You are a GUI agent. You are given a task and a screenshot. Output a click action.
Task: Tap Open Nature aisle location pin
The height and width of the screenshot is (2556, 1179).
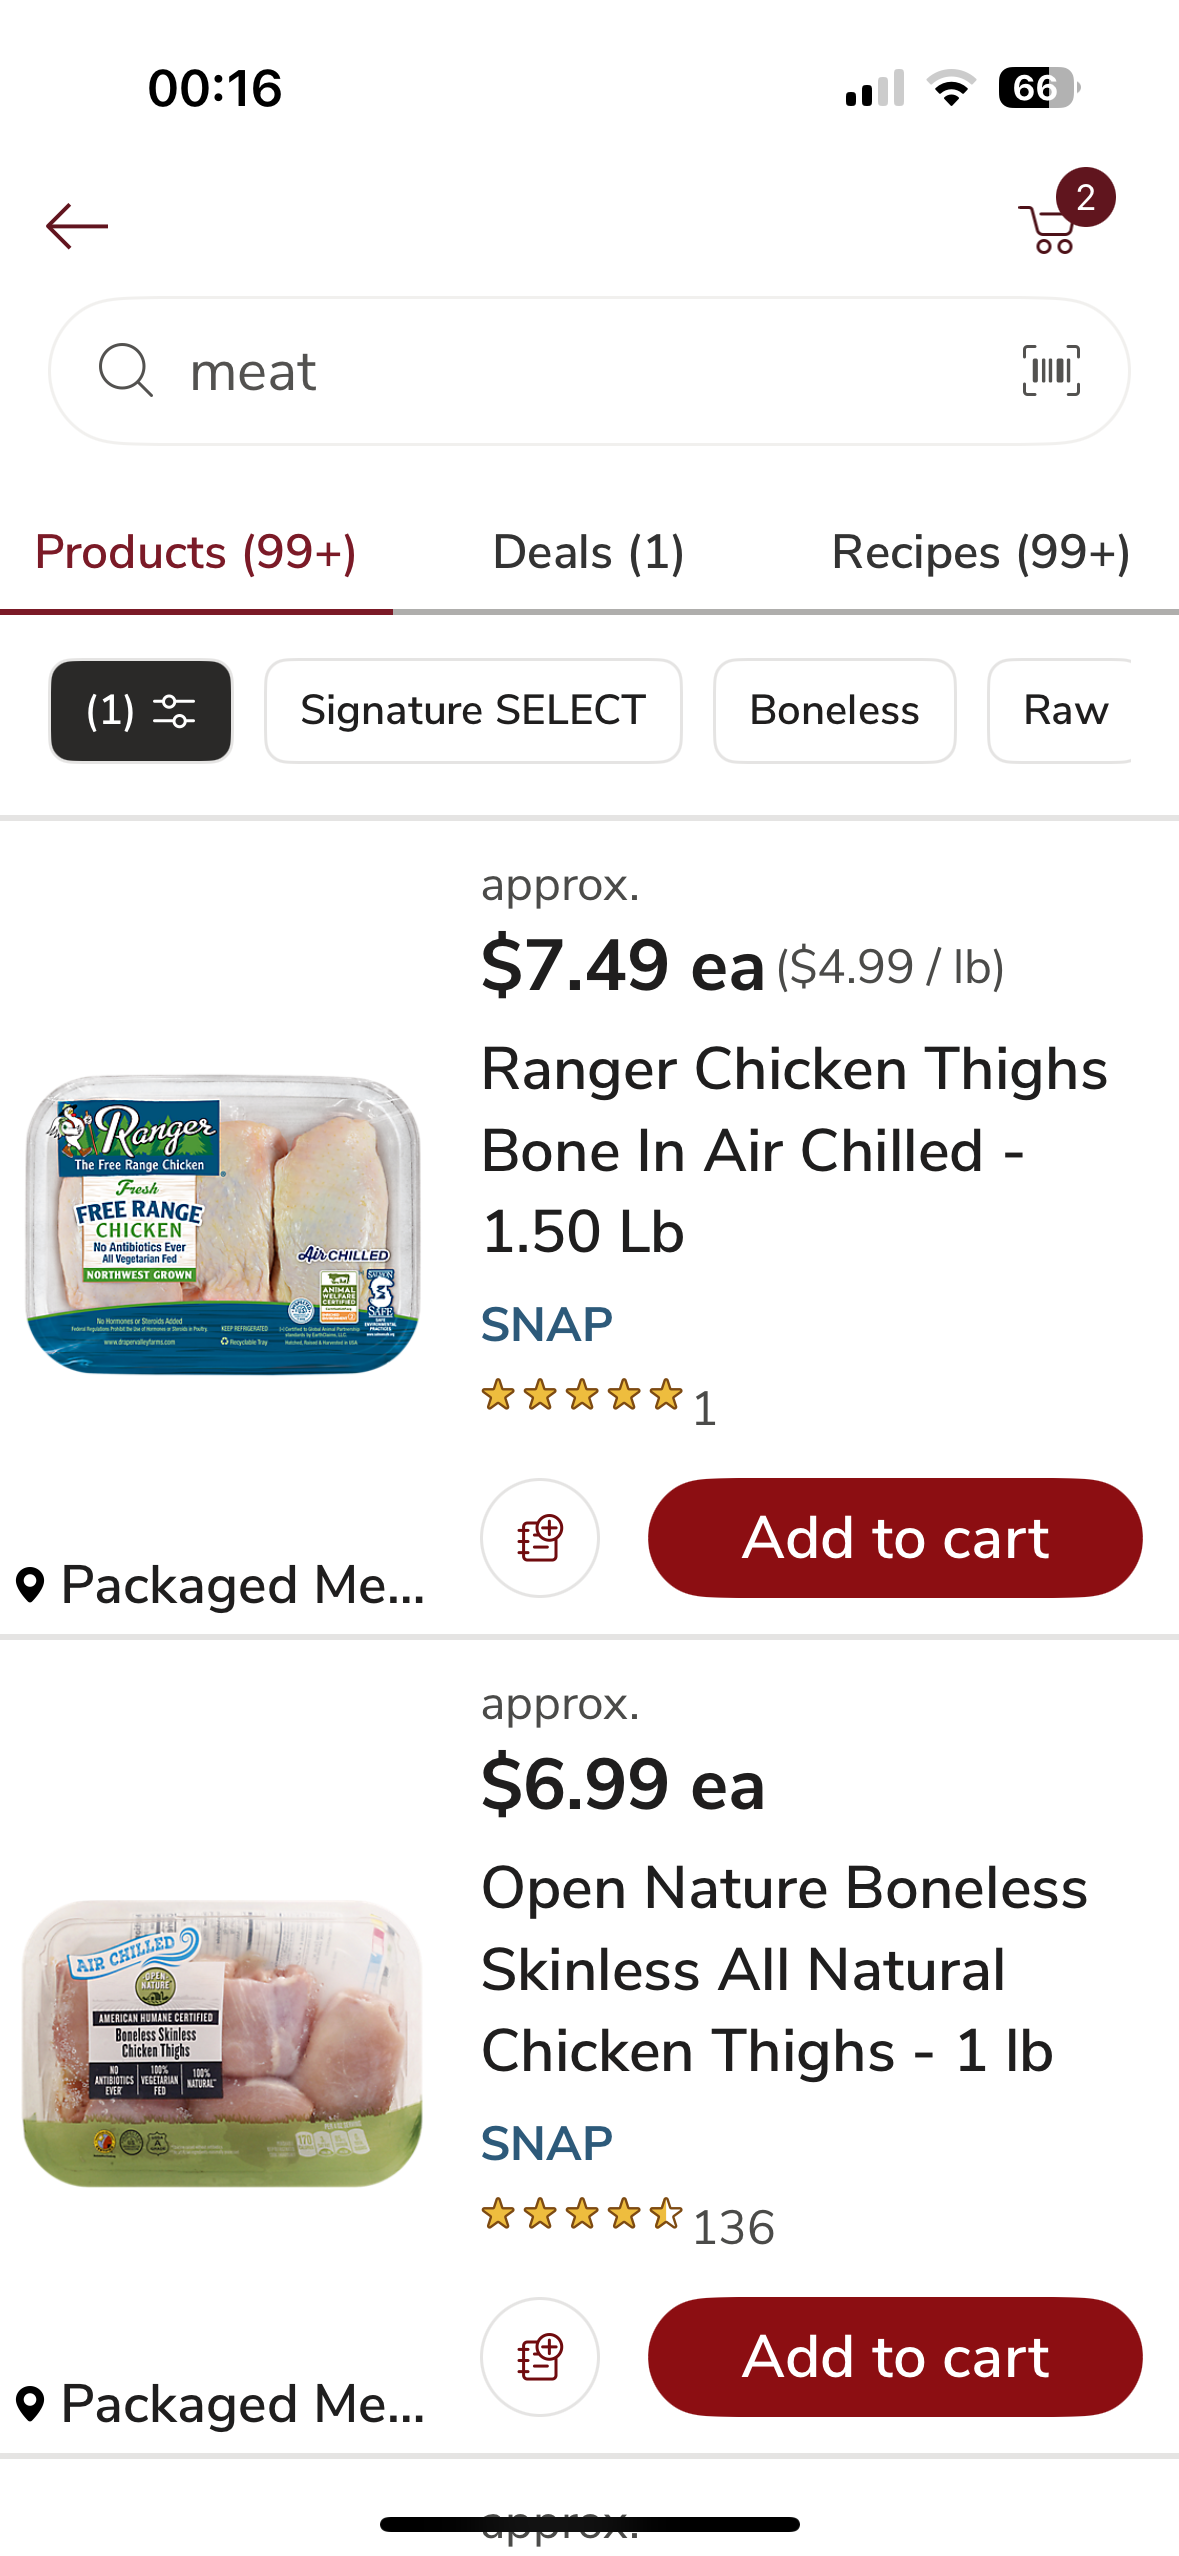click(31, 2404)
